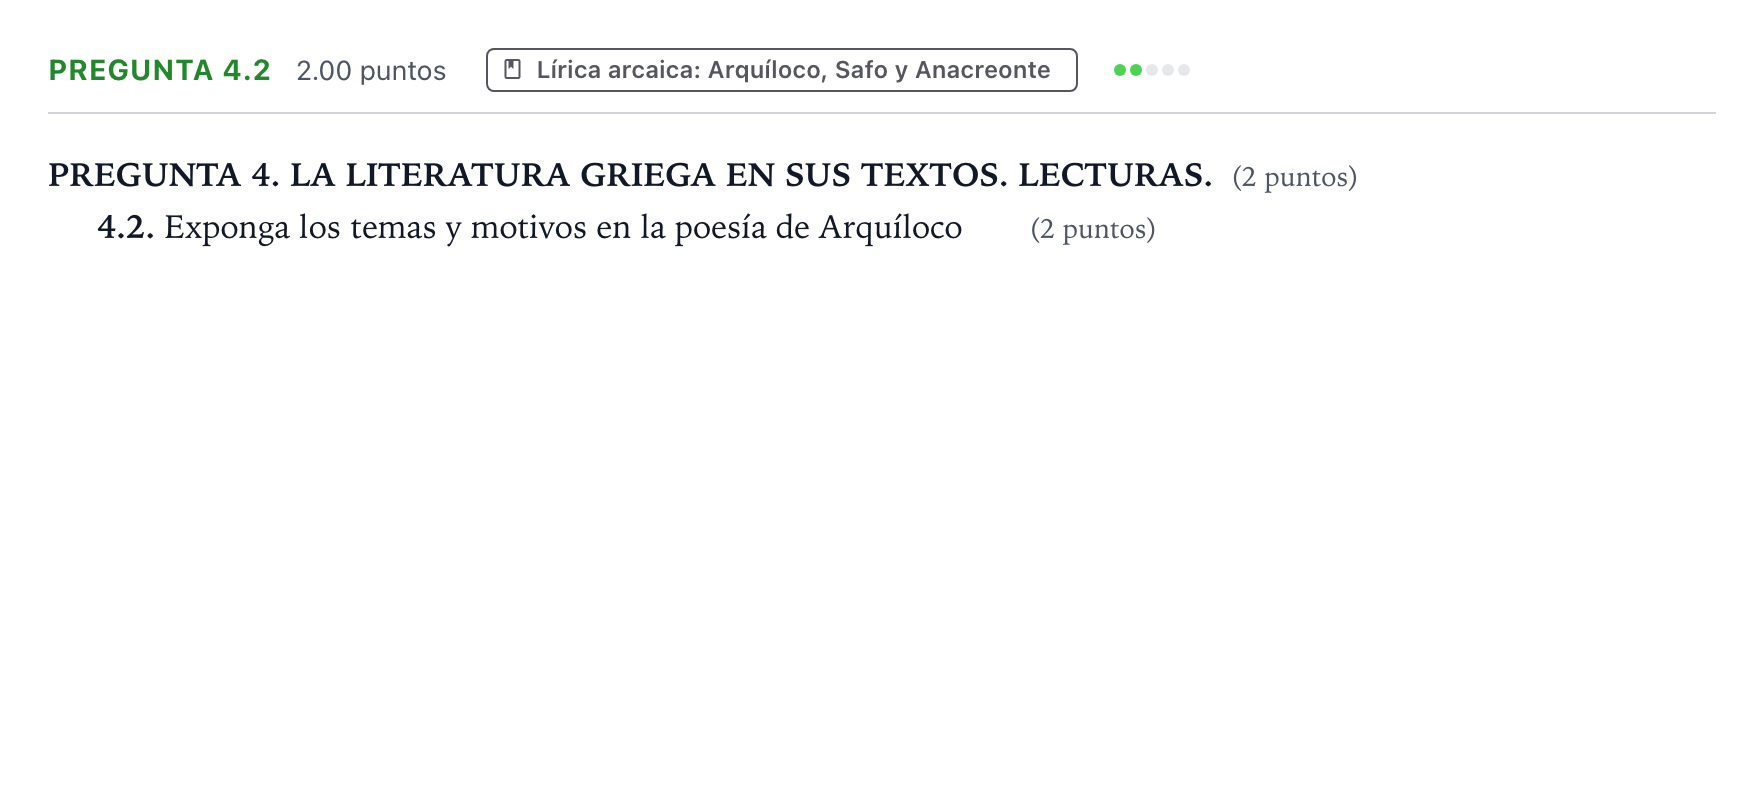Viewport: 1764px width, 808px height.
Task: Click the (2 puntos) label beside question 4.2 text
Action: (x=1093, y=229)
